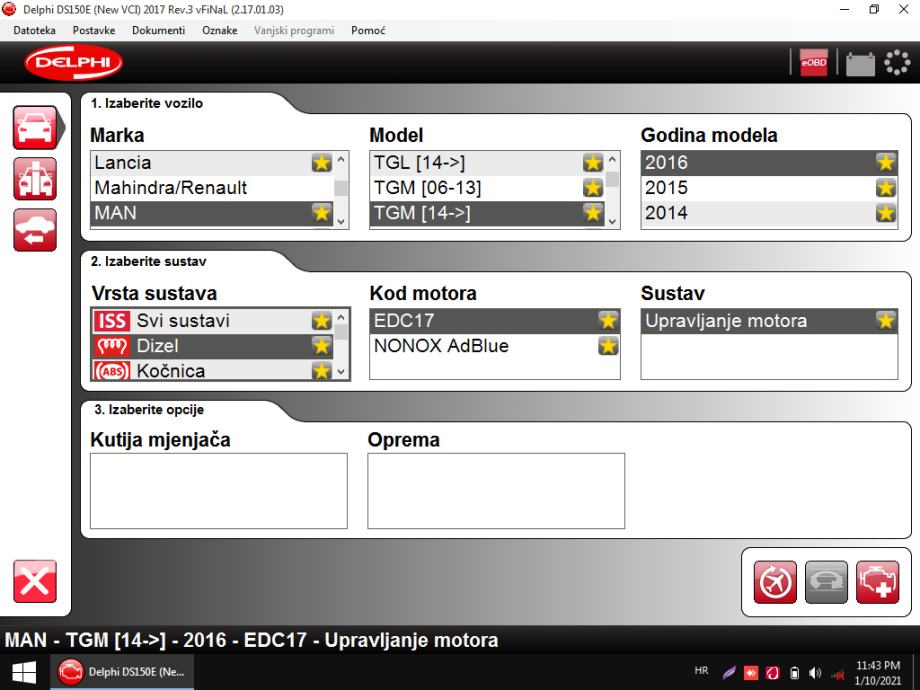This screenshot has height=690, width=920.
Task: Click the HR language indicator
Action: pos(701,671)
